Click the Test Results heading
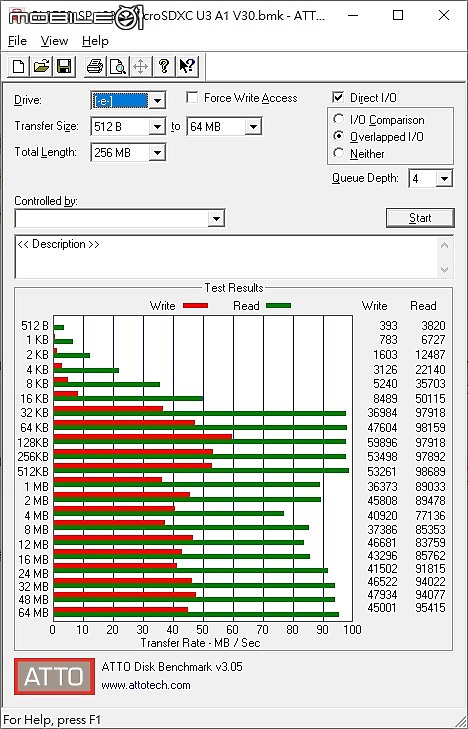 [x=234, y=288]
